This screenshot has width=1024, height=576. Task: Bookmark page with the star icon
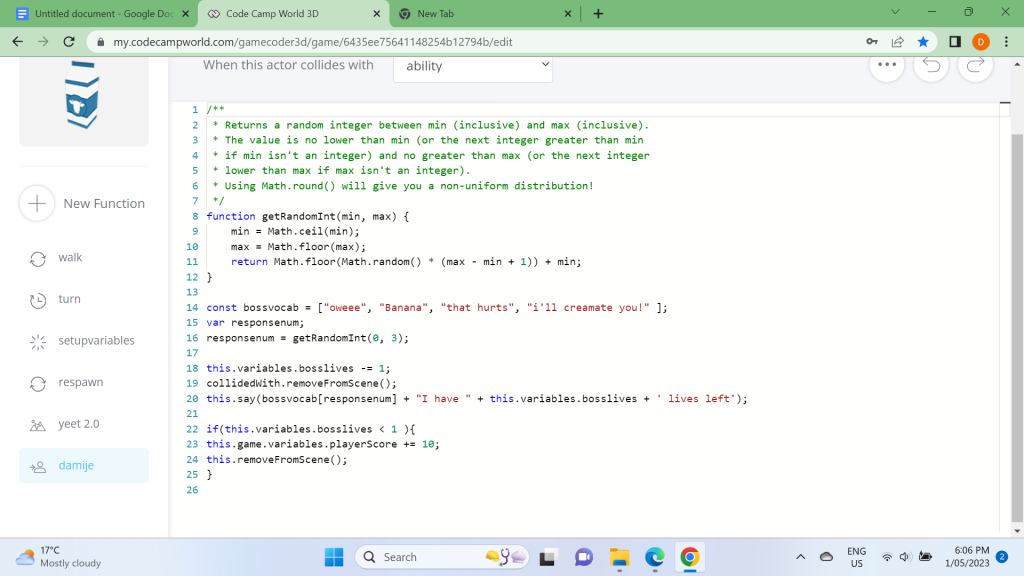[x=923, y=42]
